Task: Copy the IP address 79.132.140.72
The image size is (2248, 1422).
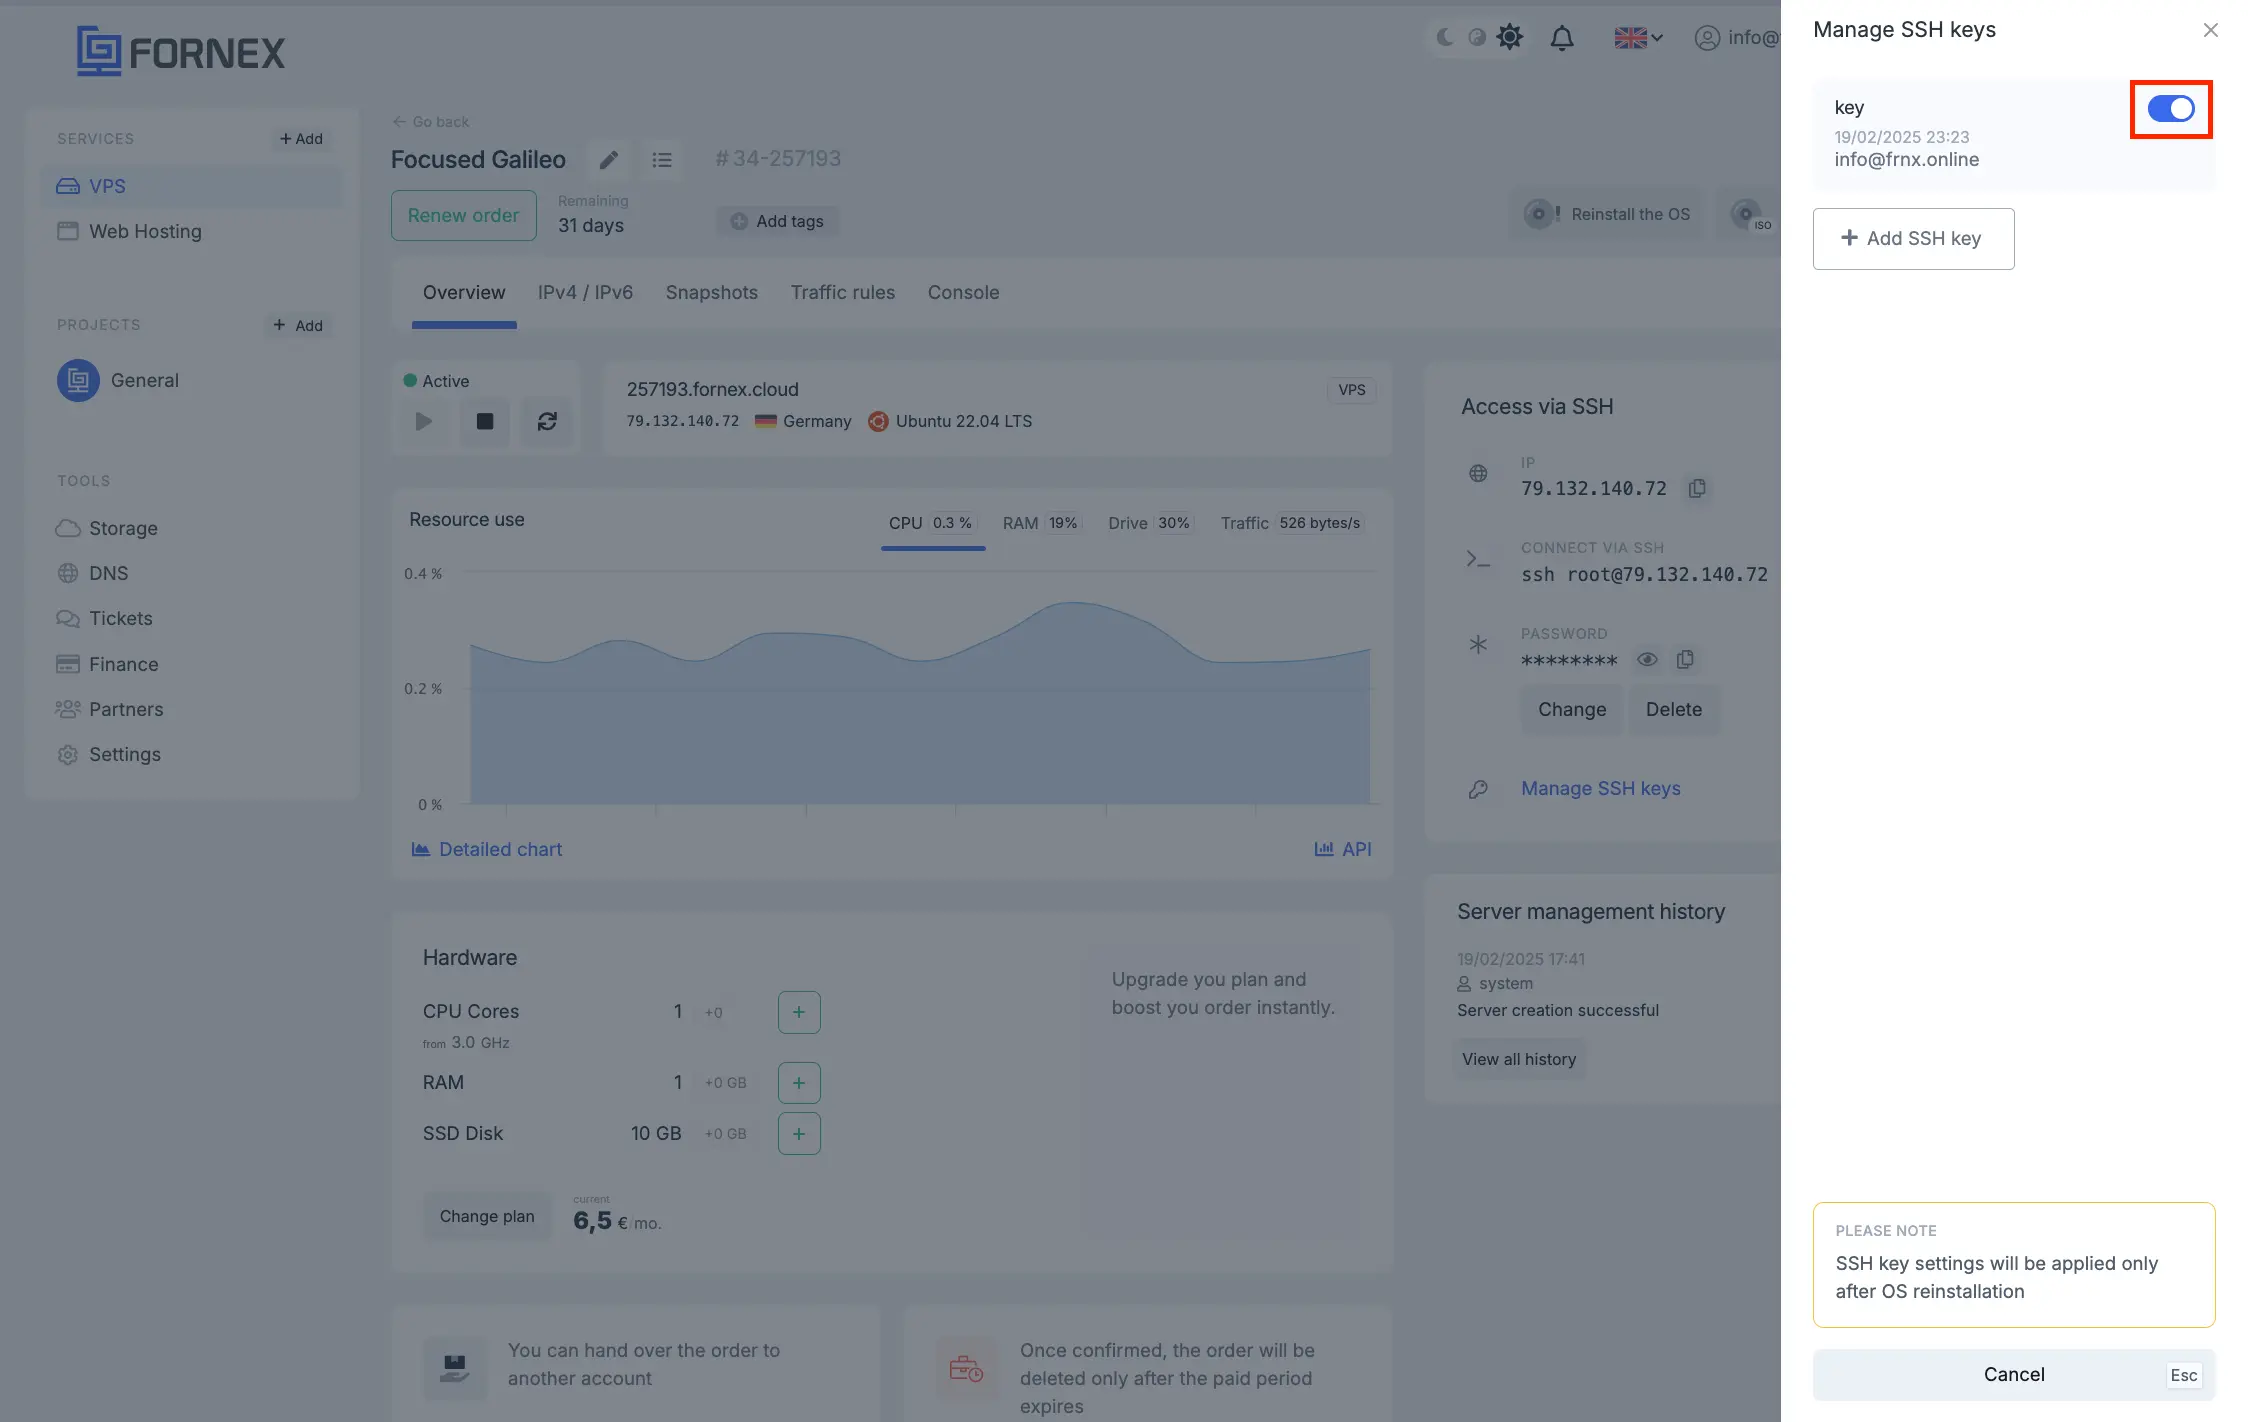Action: (1696, 488)
